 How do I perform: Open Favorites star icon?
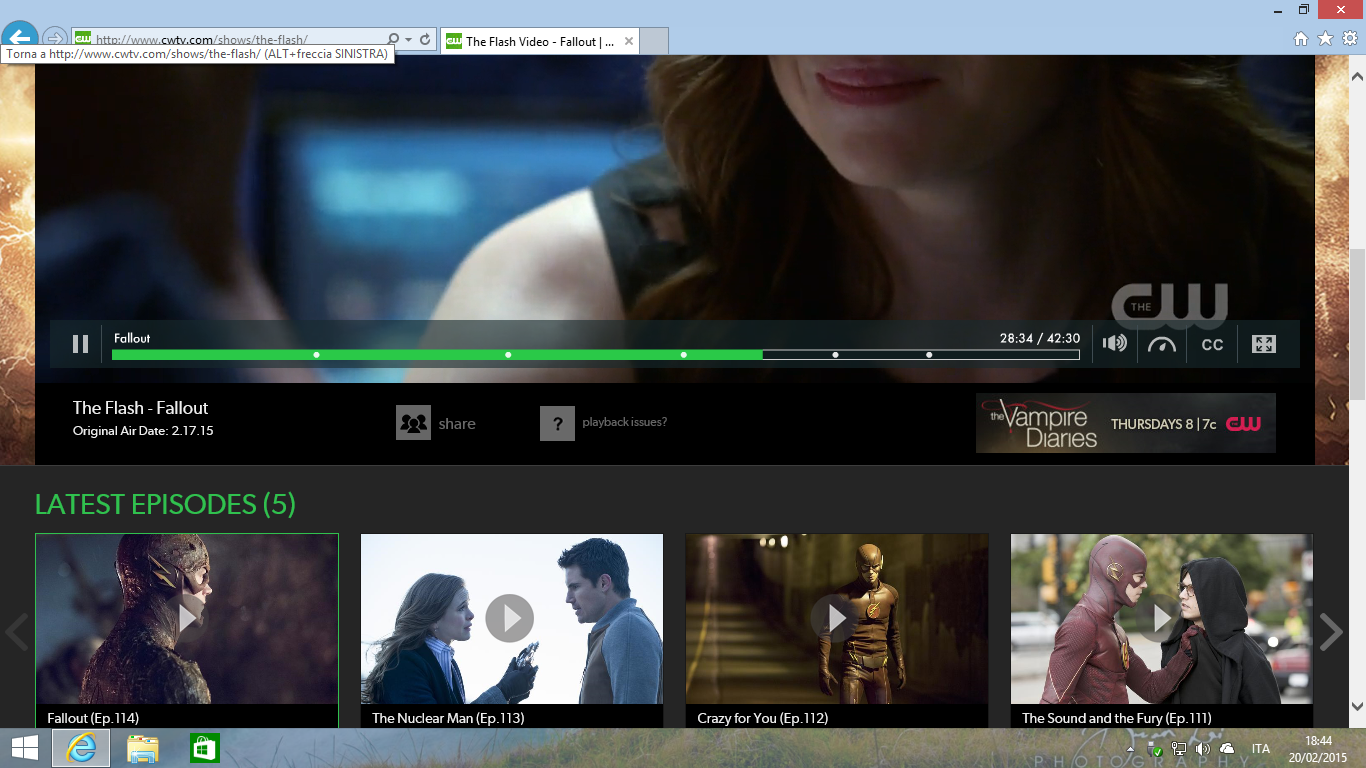1325,39
